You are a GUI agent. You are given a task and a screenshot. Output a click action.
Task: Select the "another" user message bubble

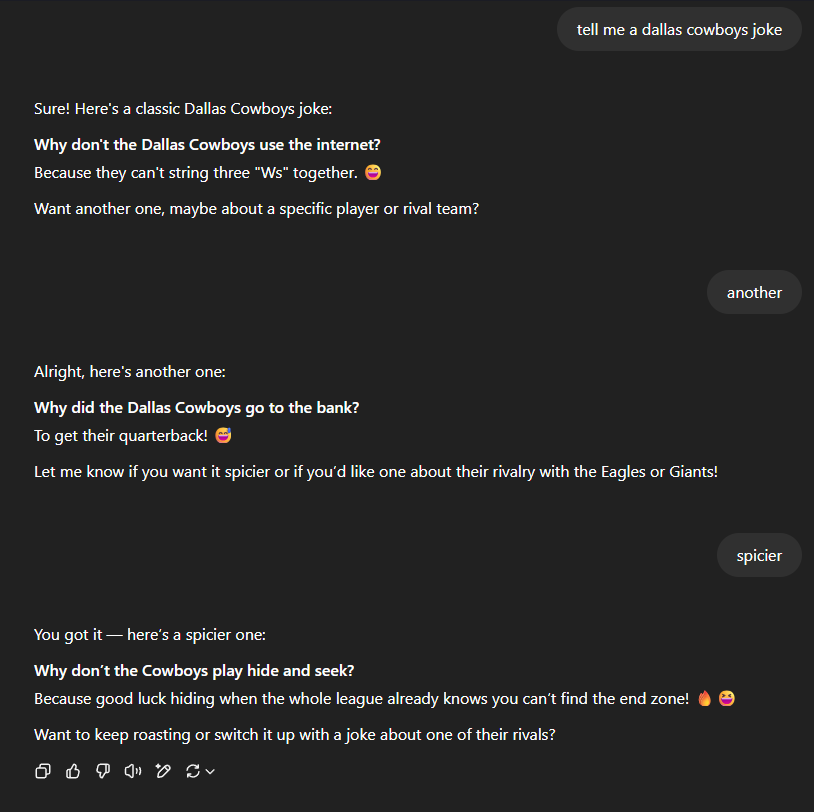click(754, 292)
